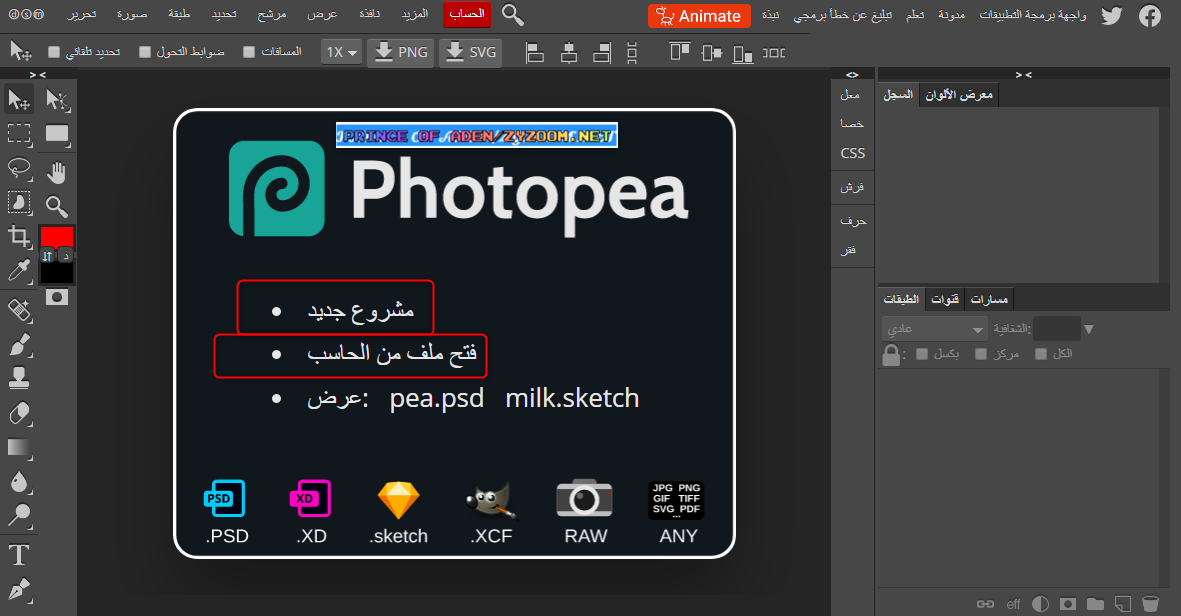The height and width of the screenshot is (616, 1181).
Task: Expand the الشفافية opacity arrow
Action: tap(1088, 329)
